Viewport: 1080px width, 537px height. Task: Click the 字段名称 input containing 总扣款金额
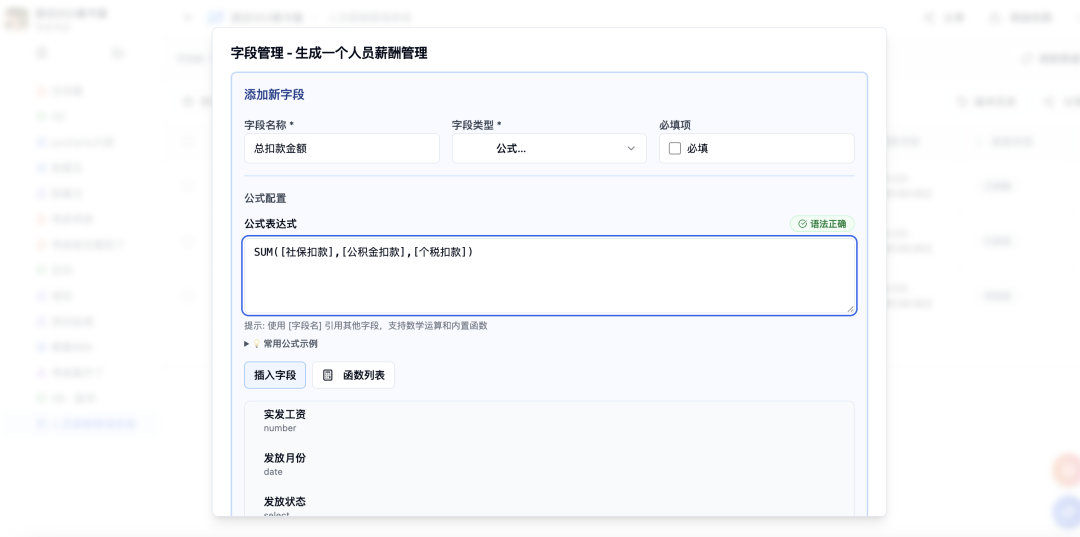click(x=342, y=148)
